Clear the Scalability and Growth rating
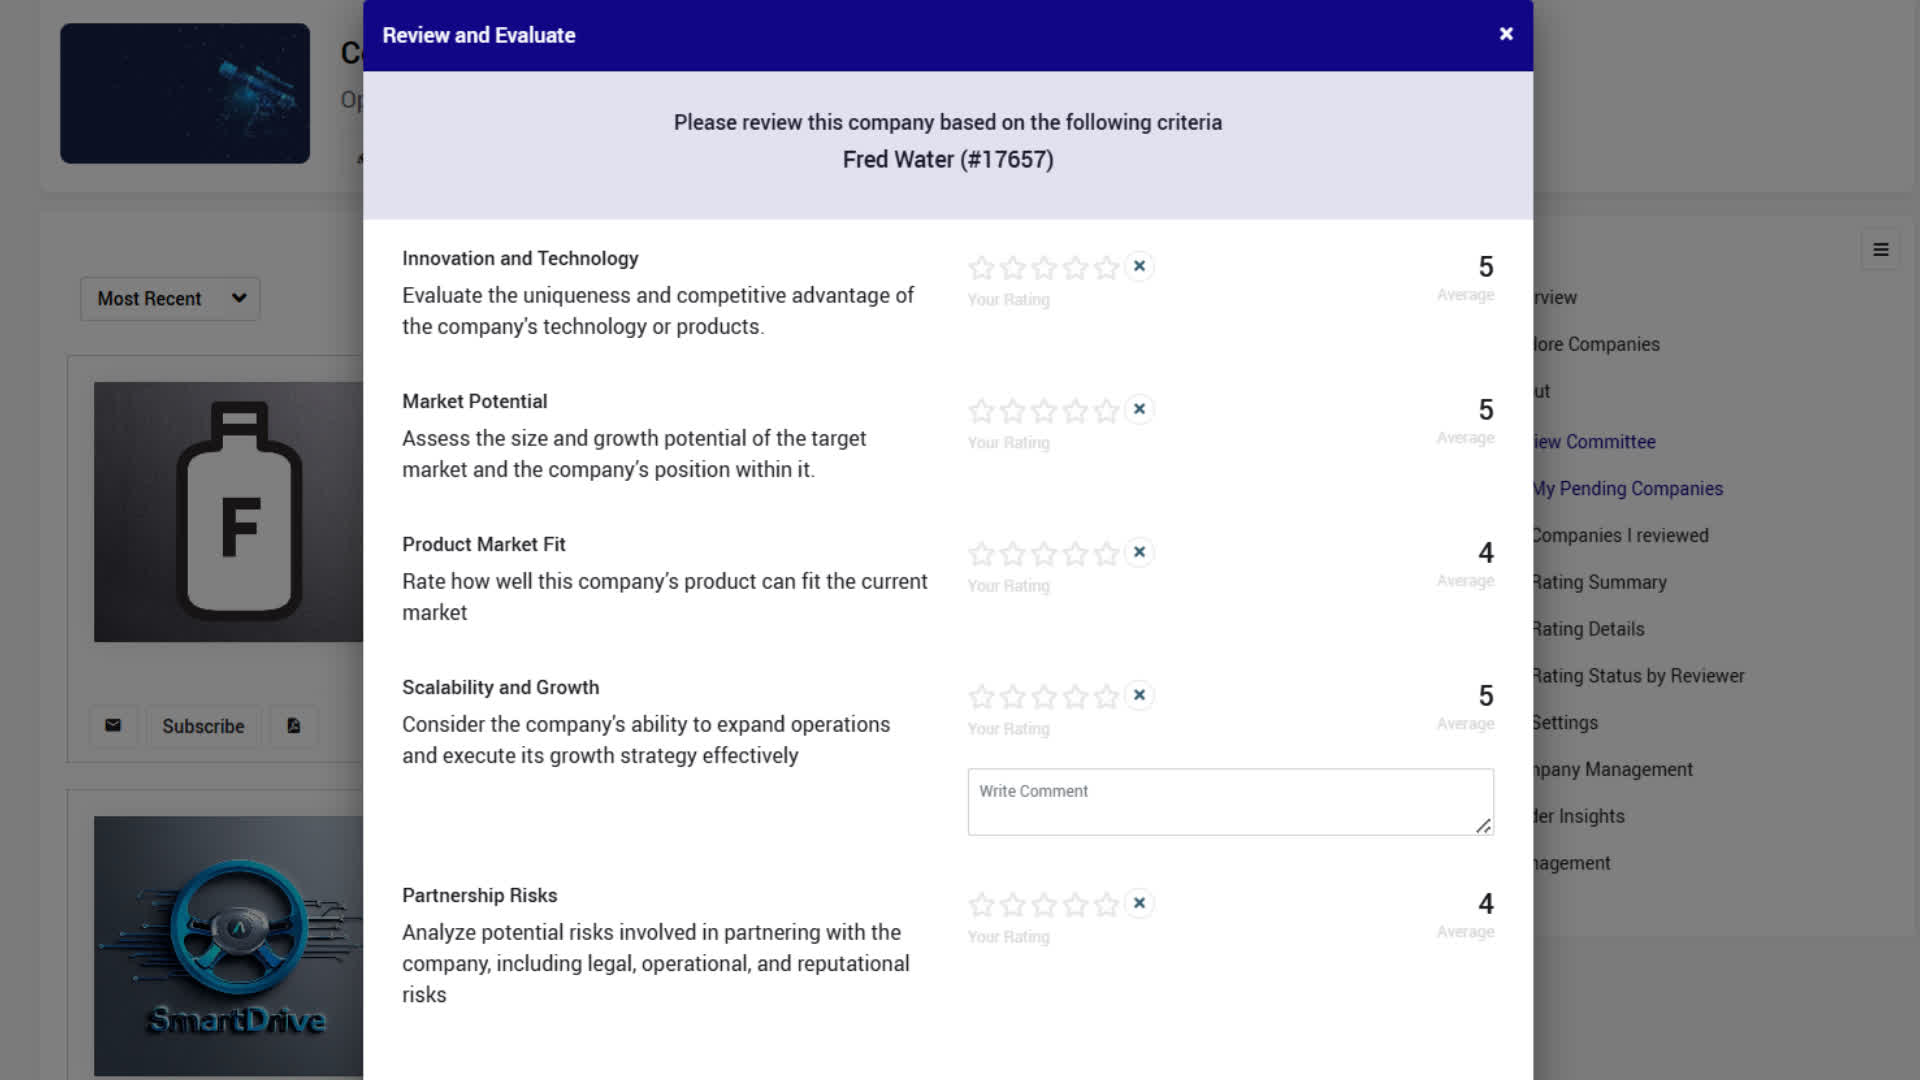The width and height of the screenshot is (1920, 1080). click(1139, 695)
